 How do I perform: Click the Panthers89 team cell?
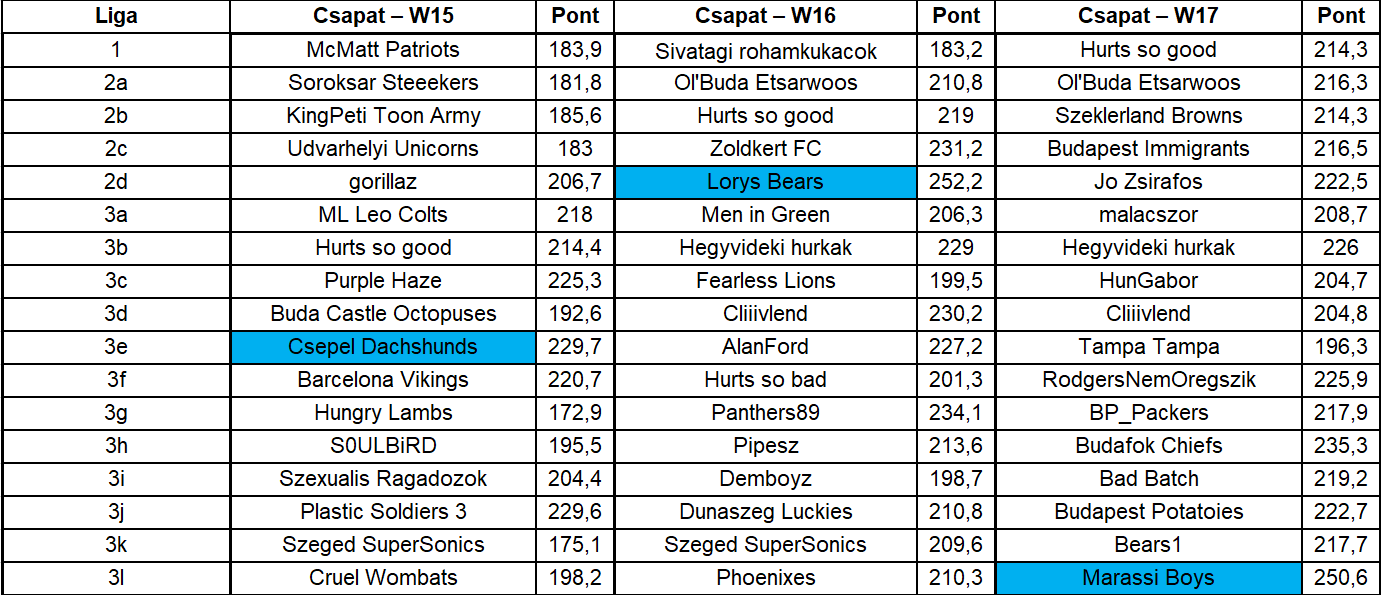click(765, 413)
